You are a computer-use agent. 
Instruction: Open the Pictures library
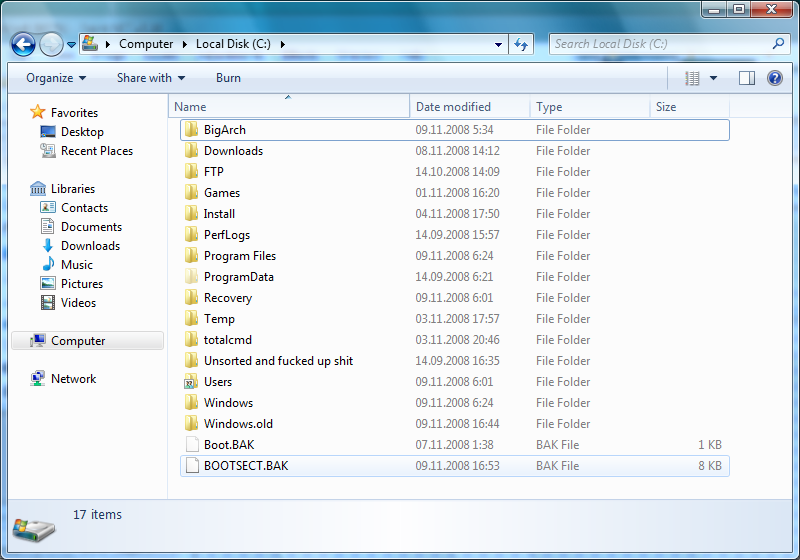[x=82, y=284]
